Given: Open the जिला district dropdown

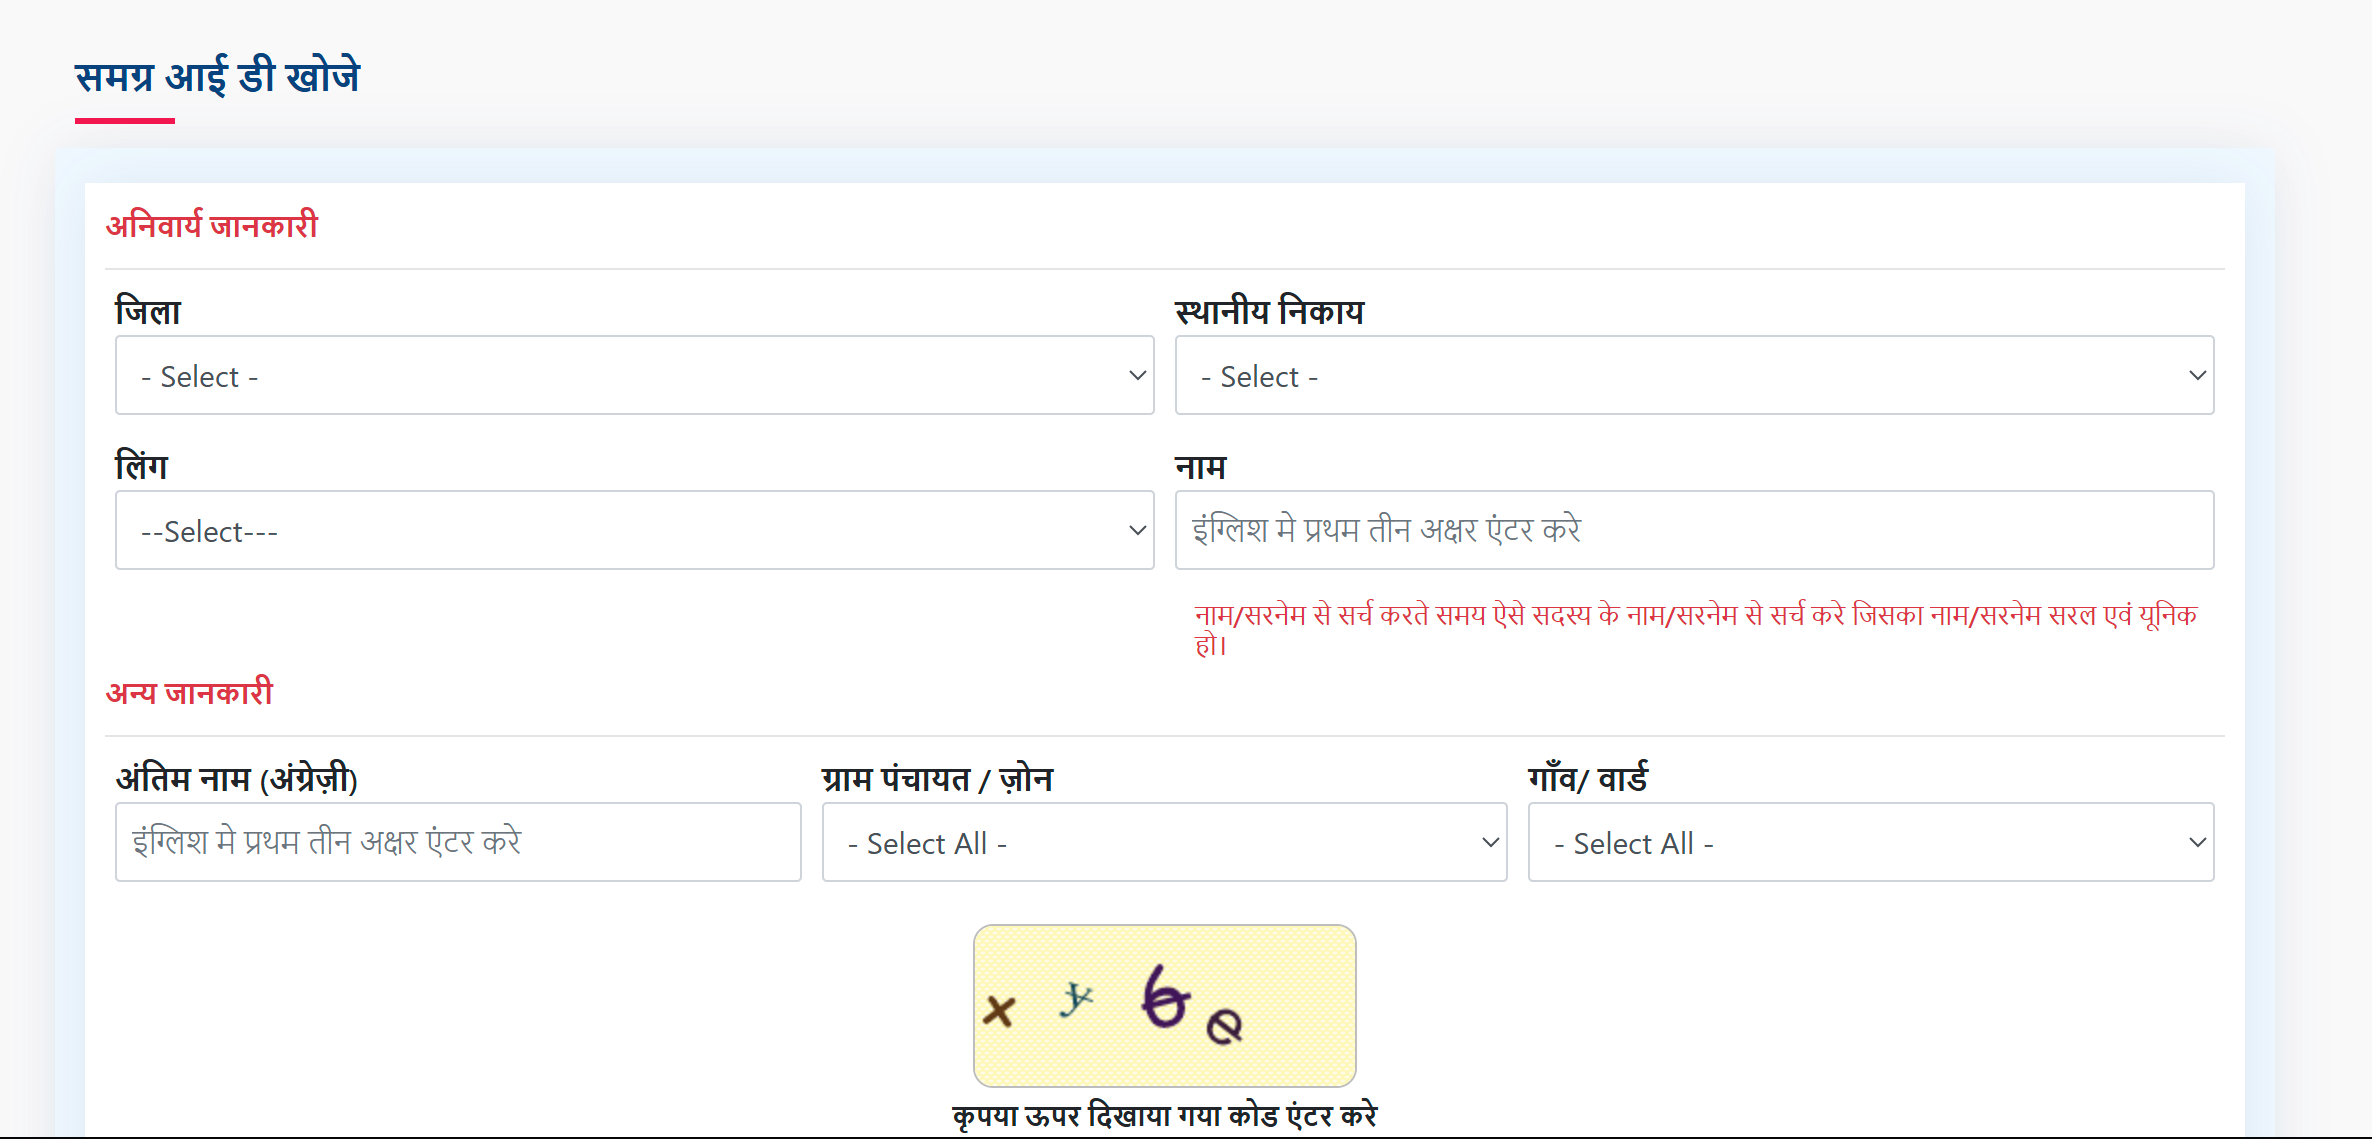Looking at the screenshot, I should tap(634, 375).
